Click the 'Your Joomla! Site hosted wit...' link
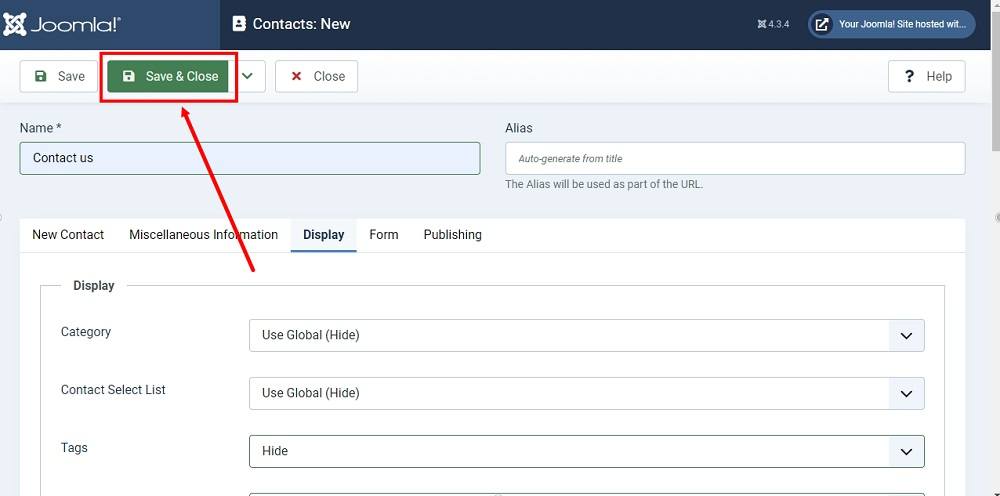Image resolution: width=1000 pixels, height=496 pixels. click(x=892, y=24)
